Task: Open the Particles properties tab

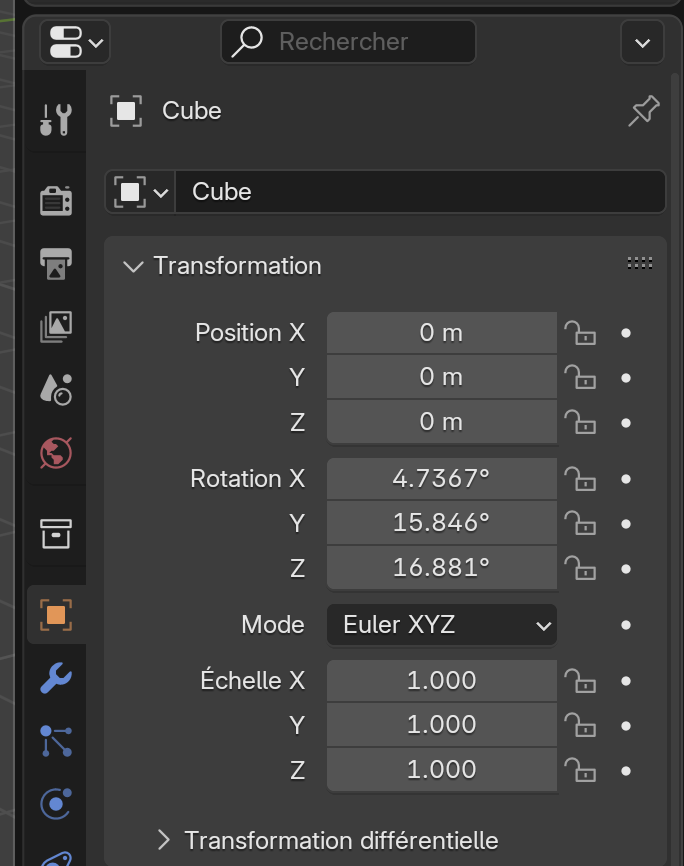Action: click(56, 741)
